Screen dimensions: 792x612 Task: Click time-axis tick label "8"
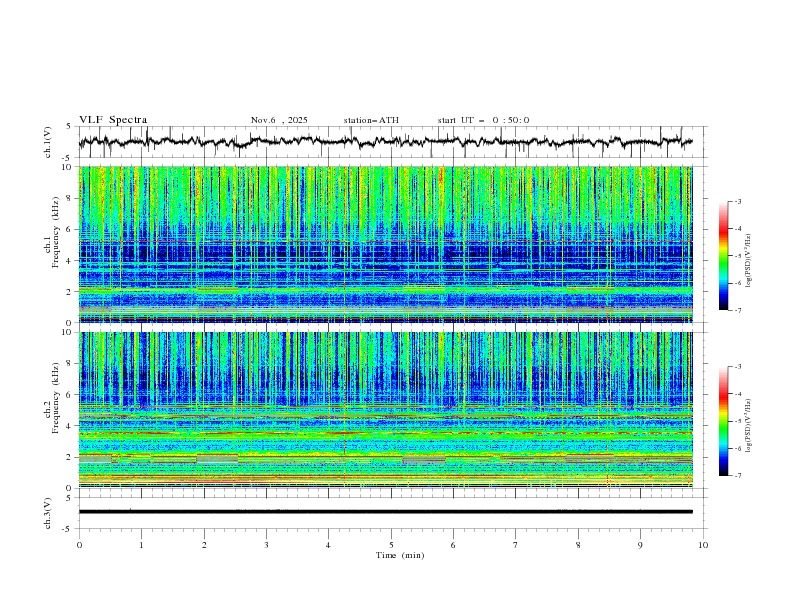(x=578, y=545)
